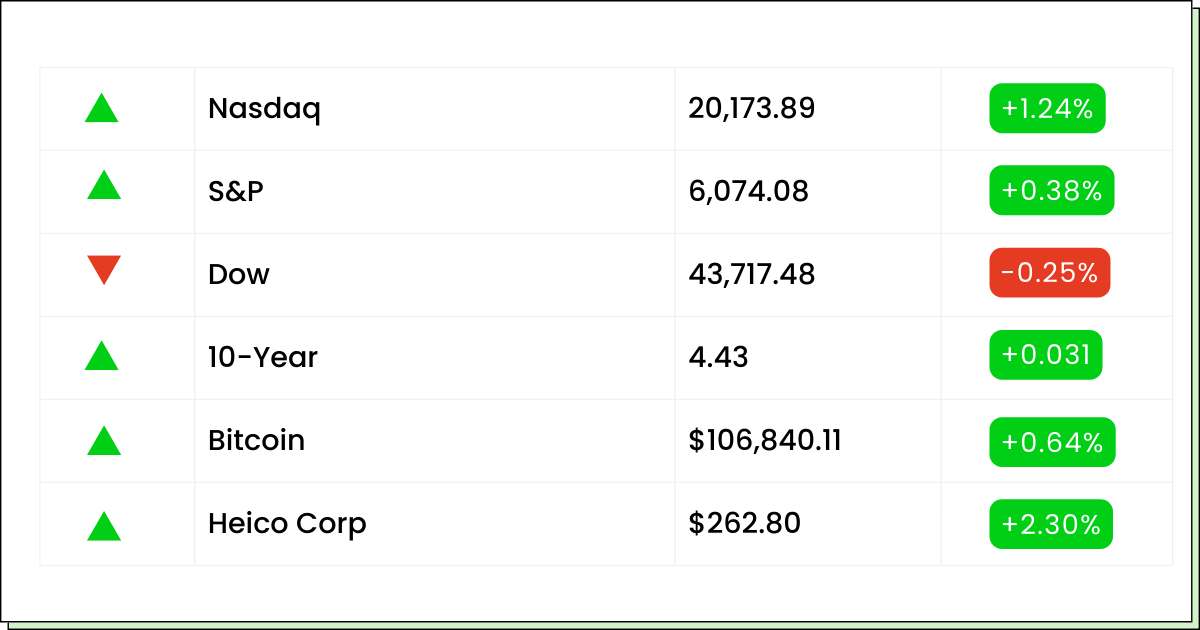This screenshot has width=1200, height=630.
Task: Click the red -0.25% badge
Action: pyautogui.click(x=1049, y=273)
